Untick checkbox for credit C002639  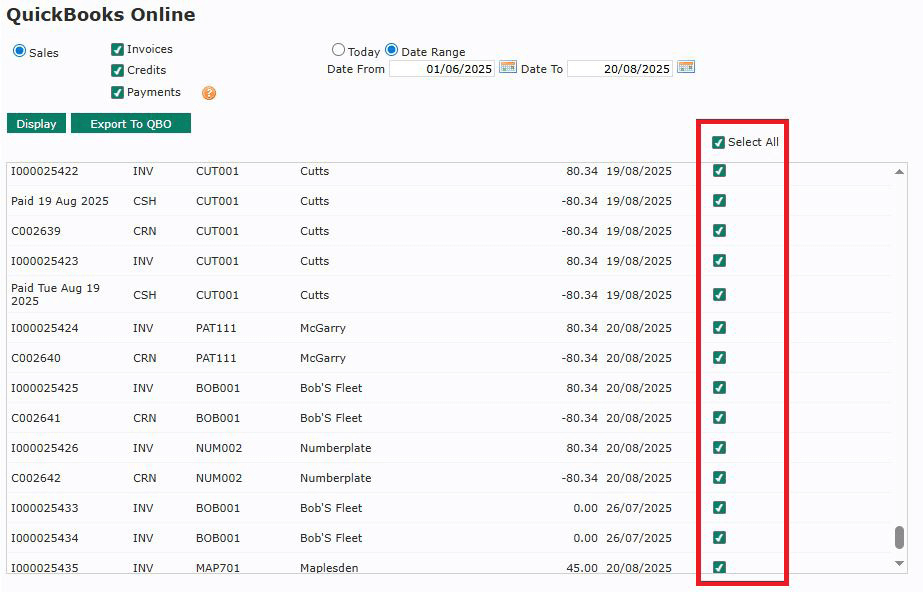pyautogui.click(x=719, y=231)
